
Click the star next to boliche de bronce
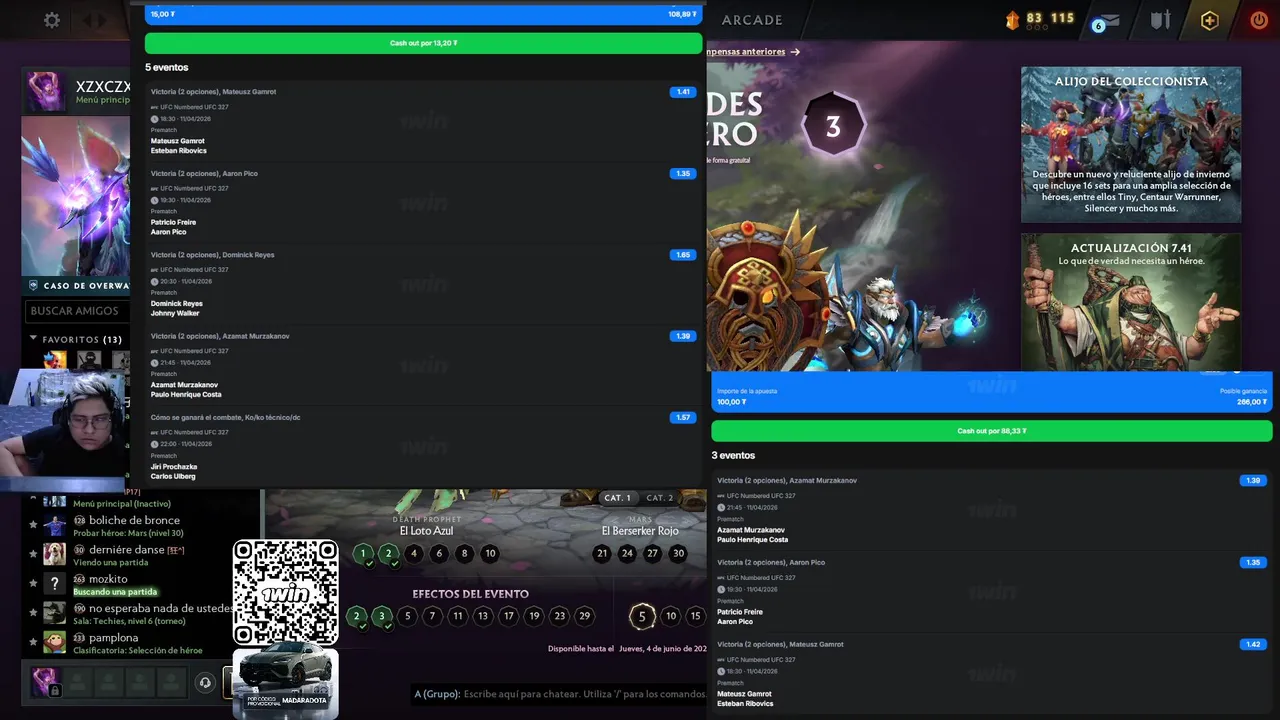33,525
